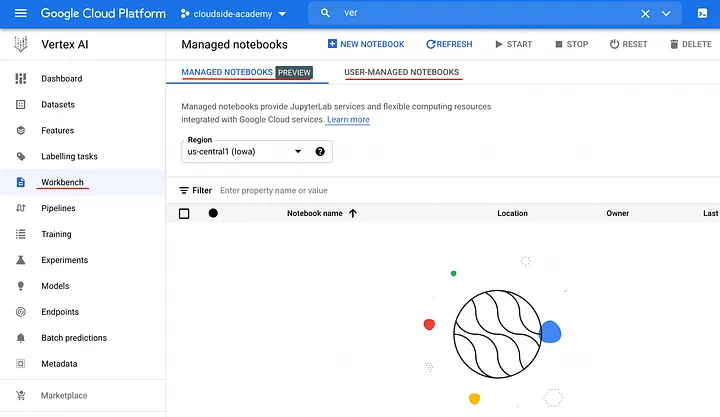Click the PREVIEW badge
Image resolution: width=720 pixels, height=417 pixels.
click(x=294, y=73)
